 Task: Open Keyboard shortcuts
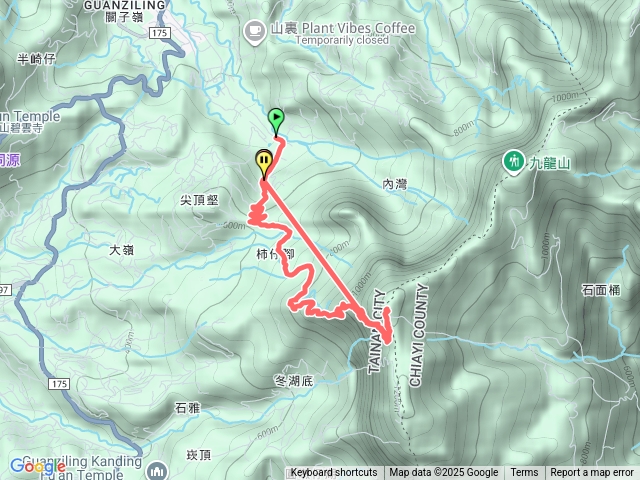334,473
